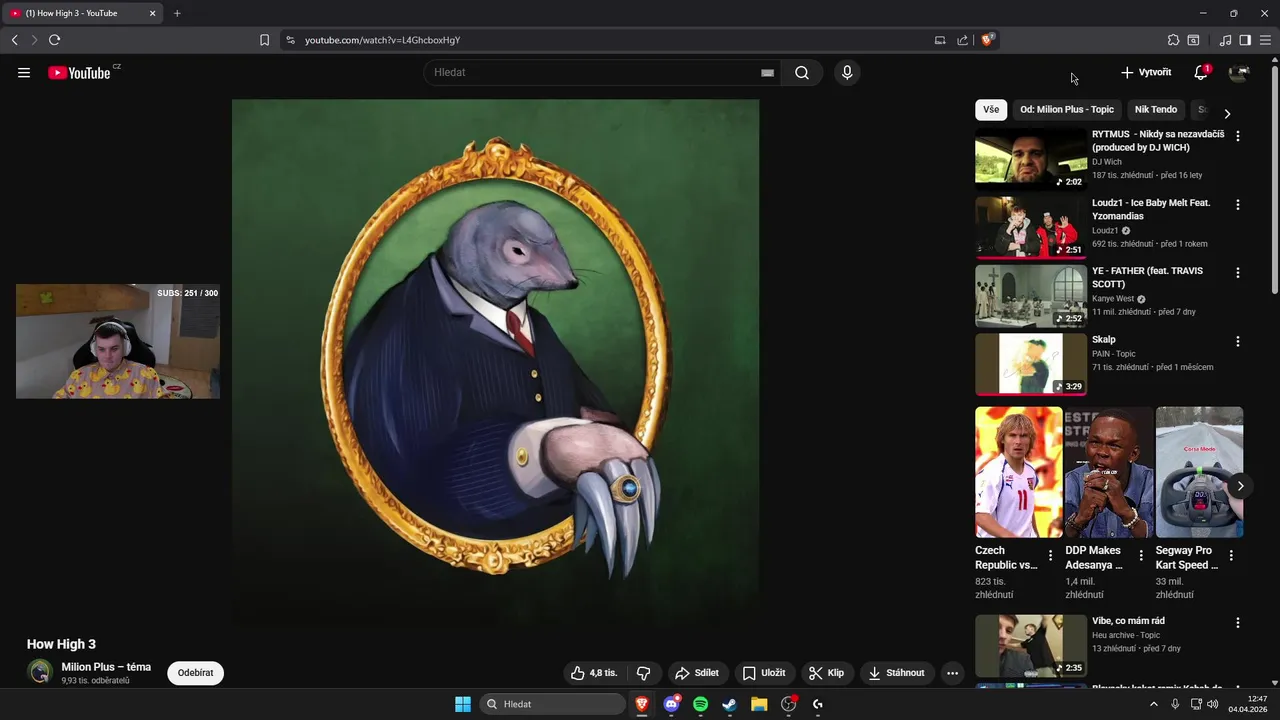The width and height of the screenshot is (1280, 720).
Task: Open File Explorer from the taskbar
Action: [x=759, y=704]
